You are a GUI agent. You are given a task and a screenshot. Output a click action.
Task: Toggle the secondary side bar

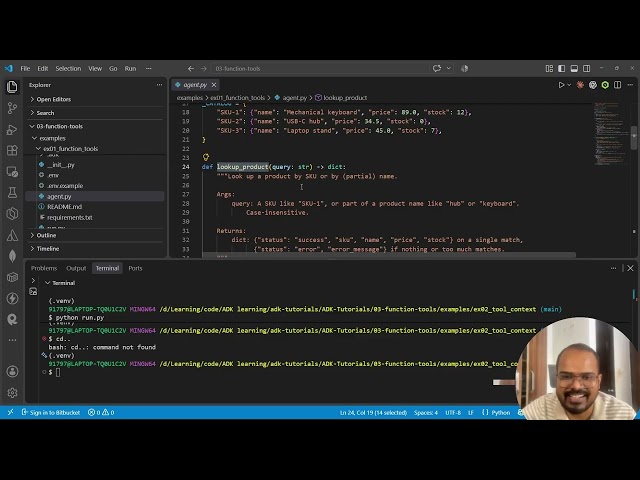point(587,69)
